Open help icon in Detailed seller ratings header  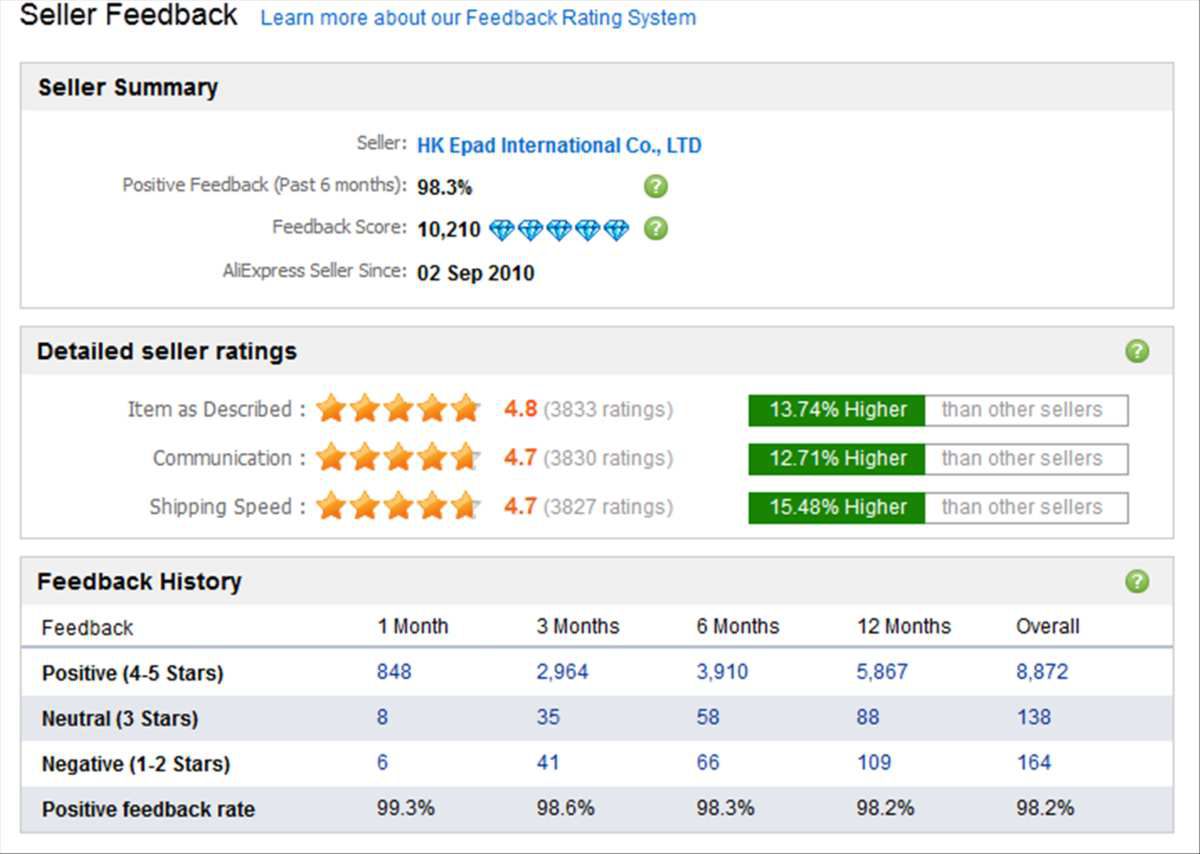[1137, 351]
